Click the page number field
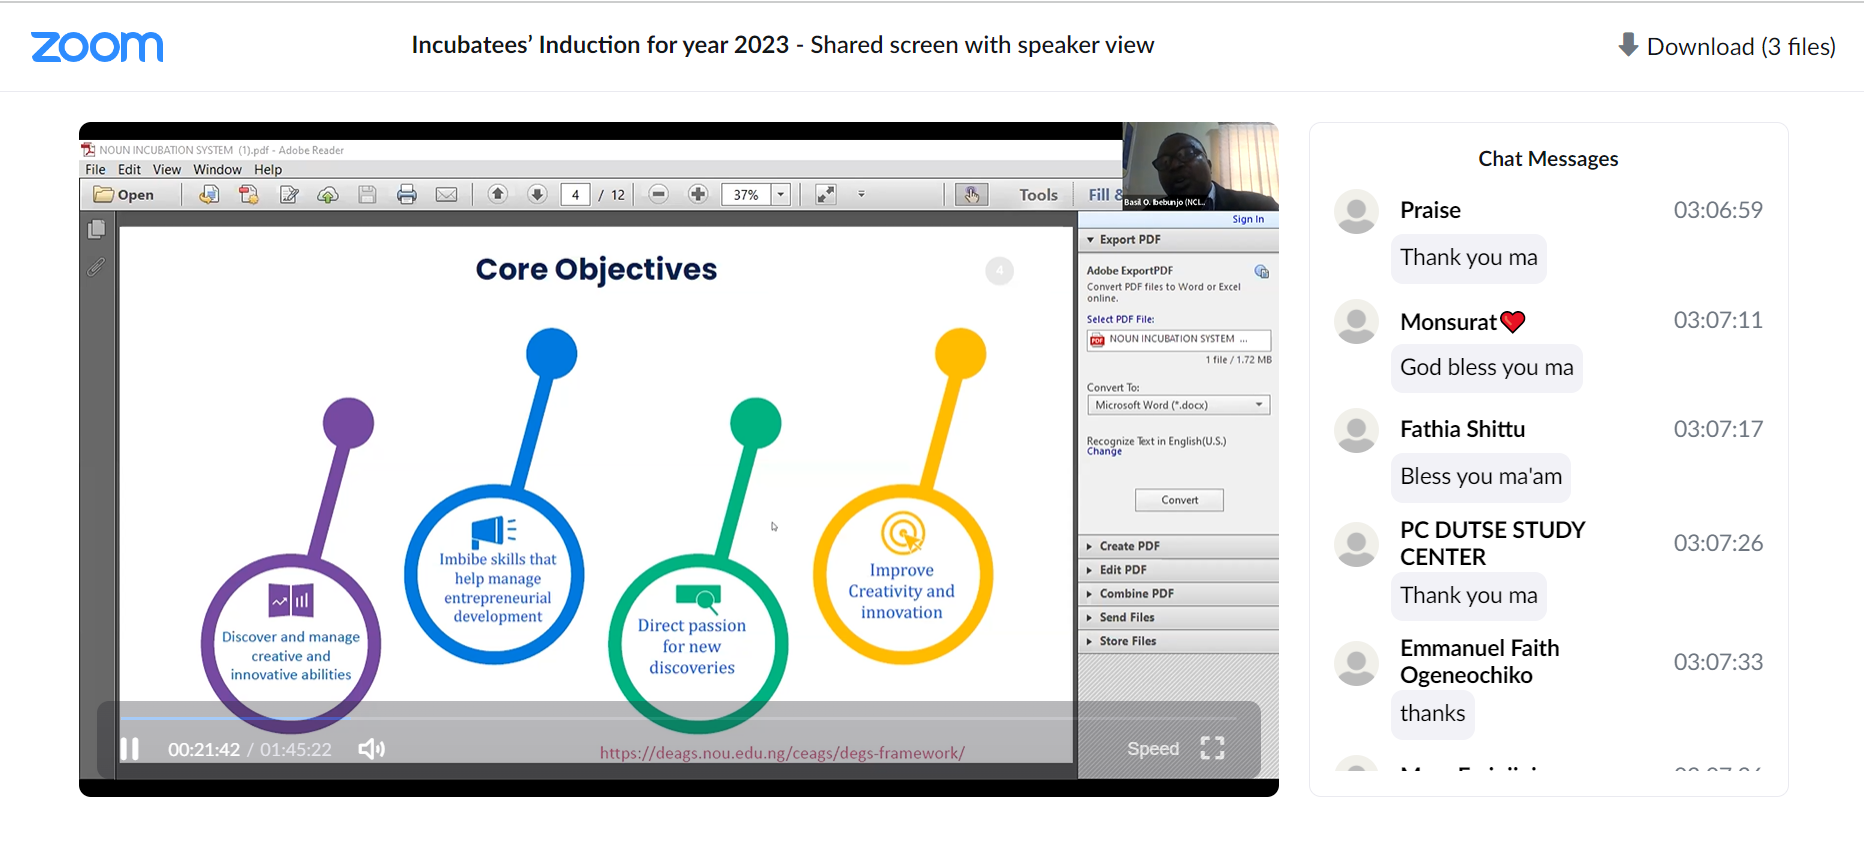This screenshot has height=854, width=1864. (575, 195)
